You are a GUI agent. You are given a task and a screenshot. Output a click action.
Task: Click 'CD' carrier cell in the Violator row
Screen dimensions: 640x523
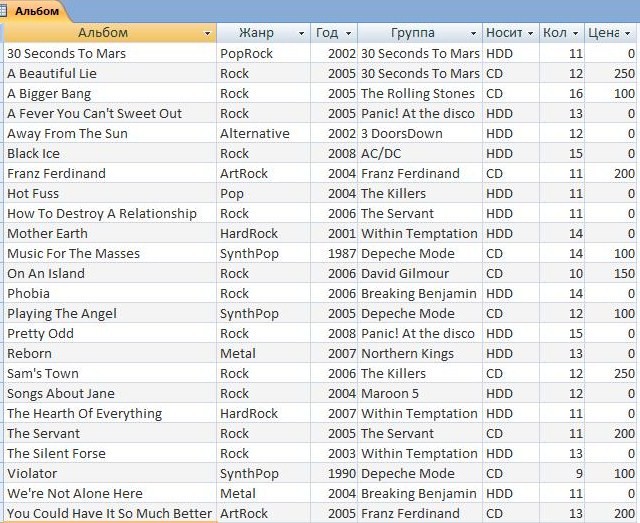point(511,474)
